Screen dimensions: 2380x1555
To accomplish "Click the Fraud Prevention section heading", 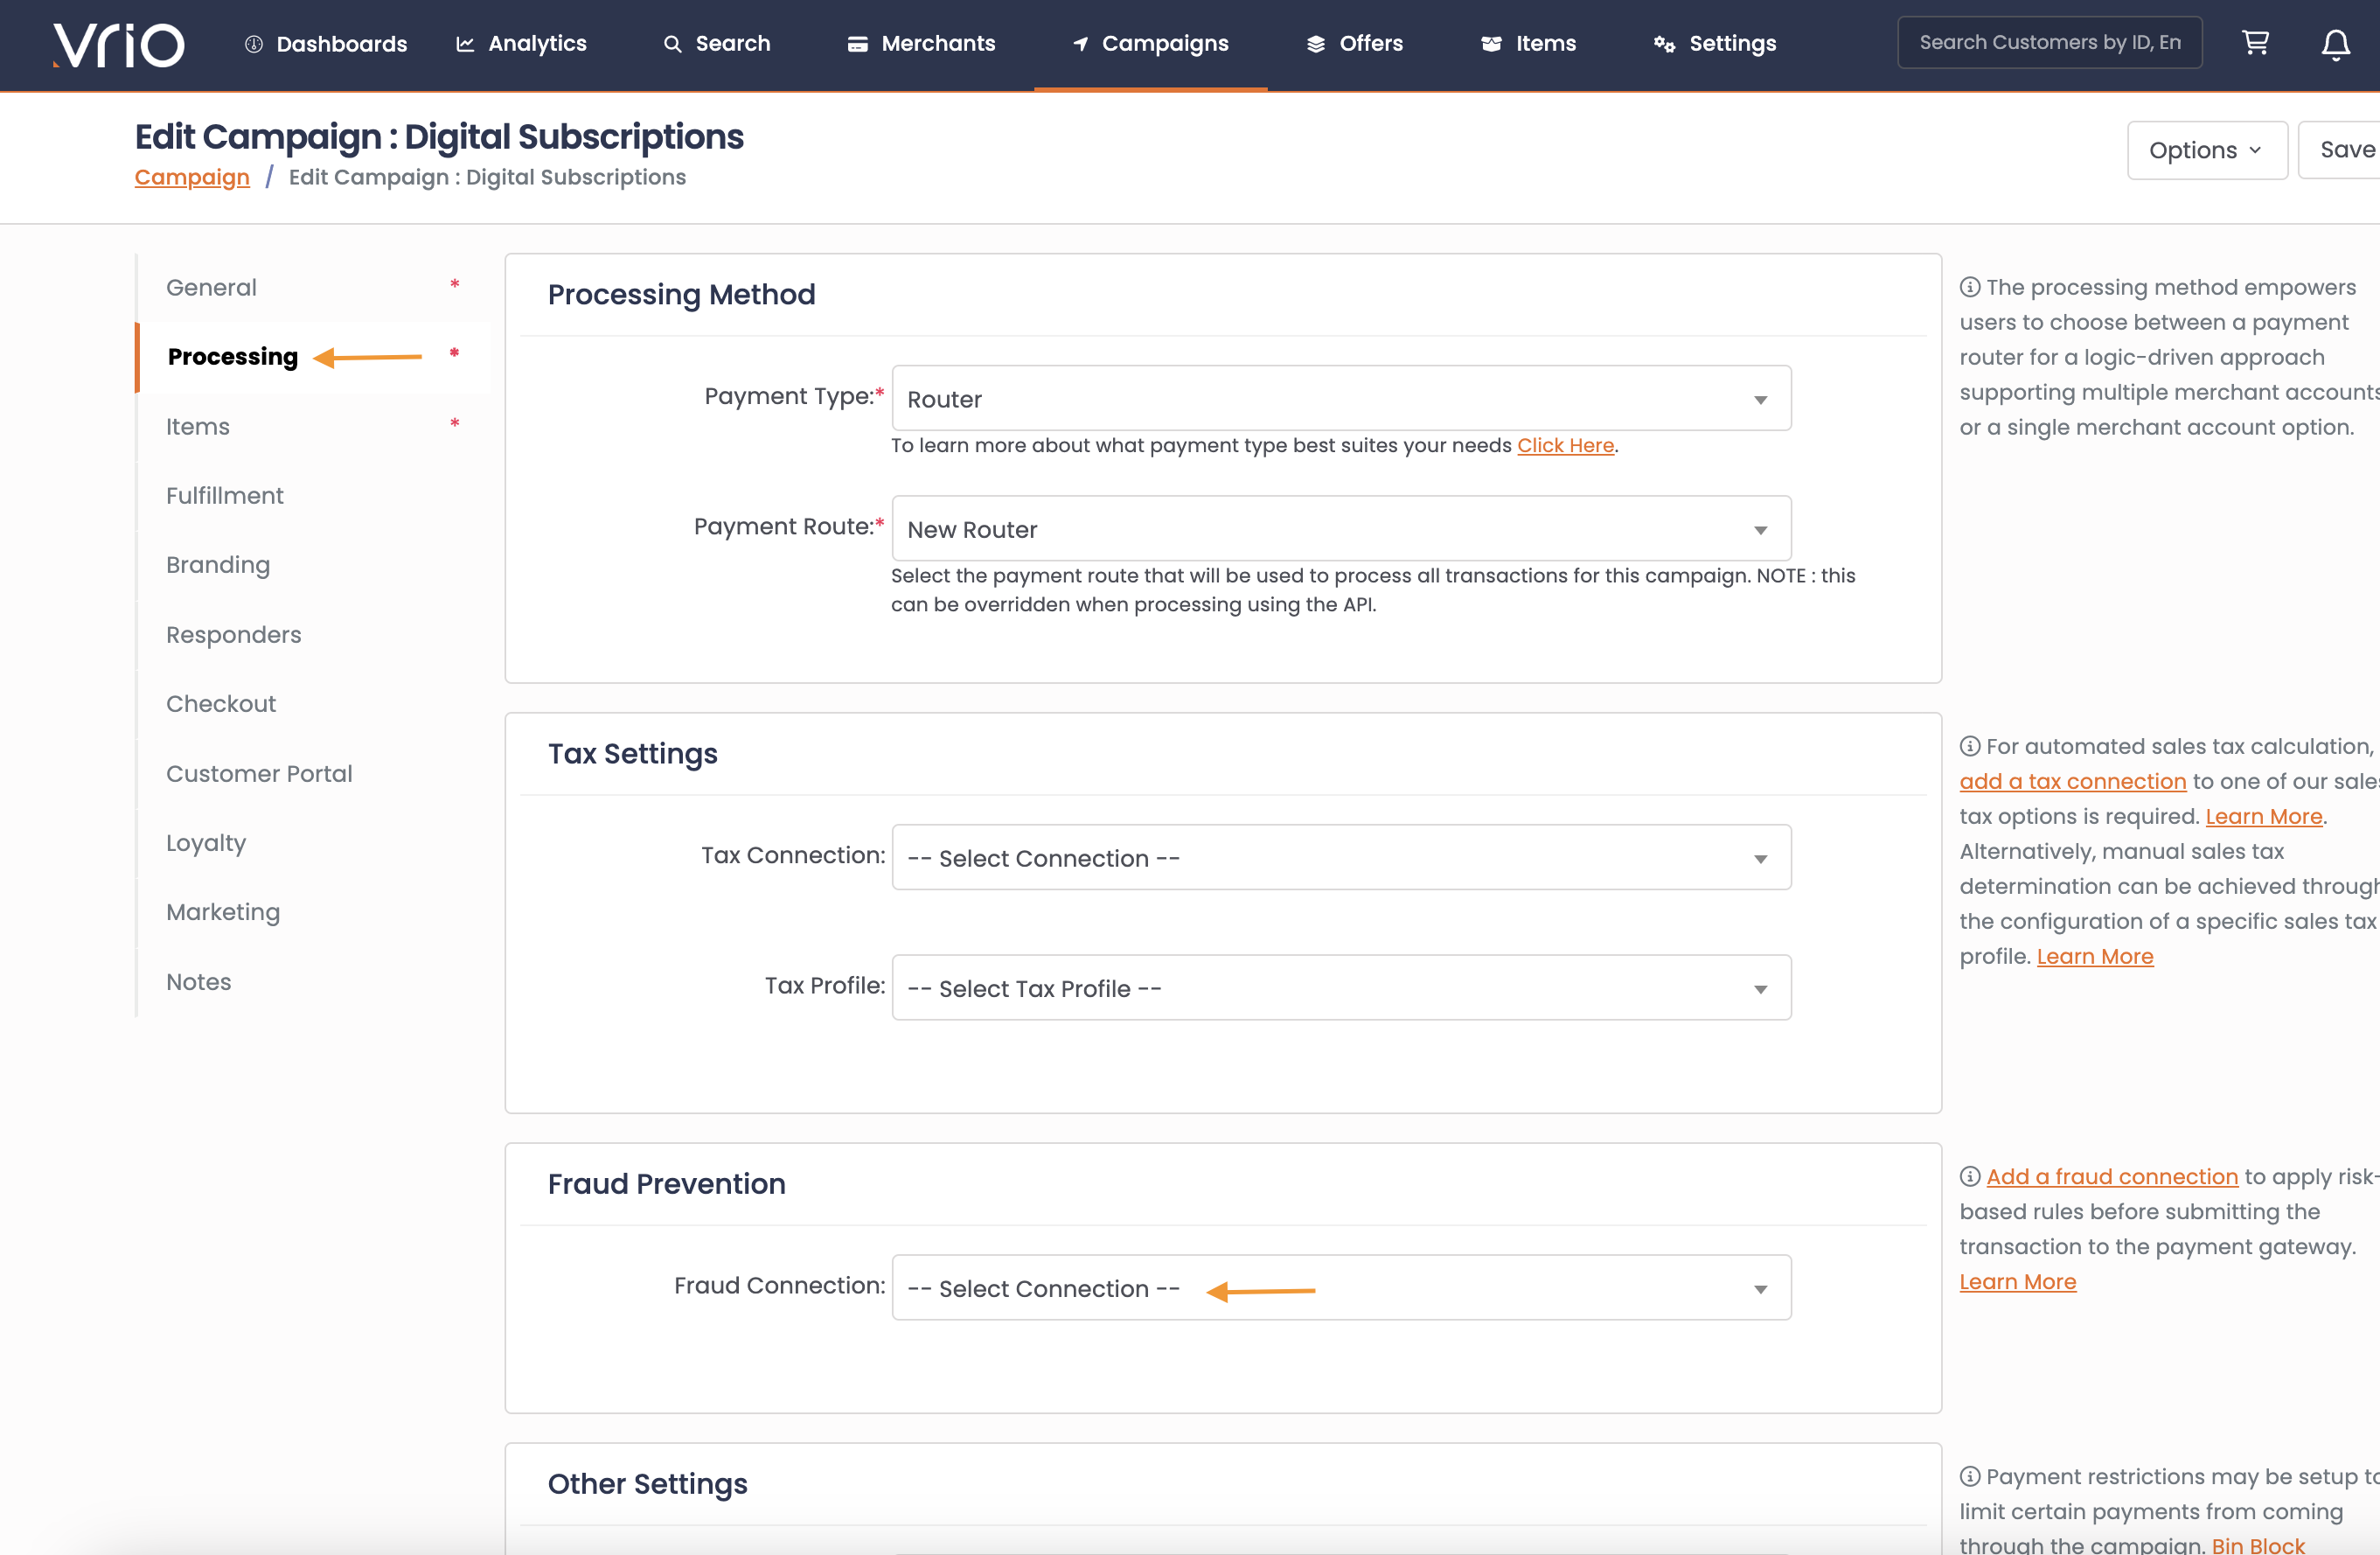I will pyautogui.click(x=666, y=1184).
